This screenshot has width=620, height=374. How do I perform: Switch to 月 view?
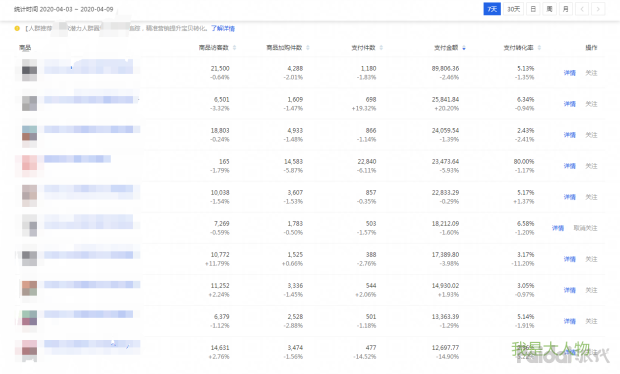(566, 9)
